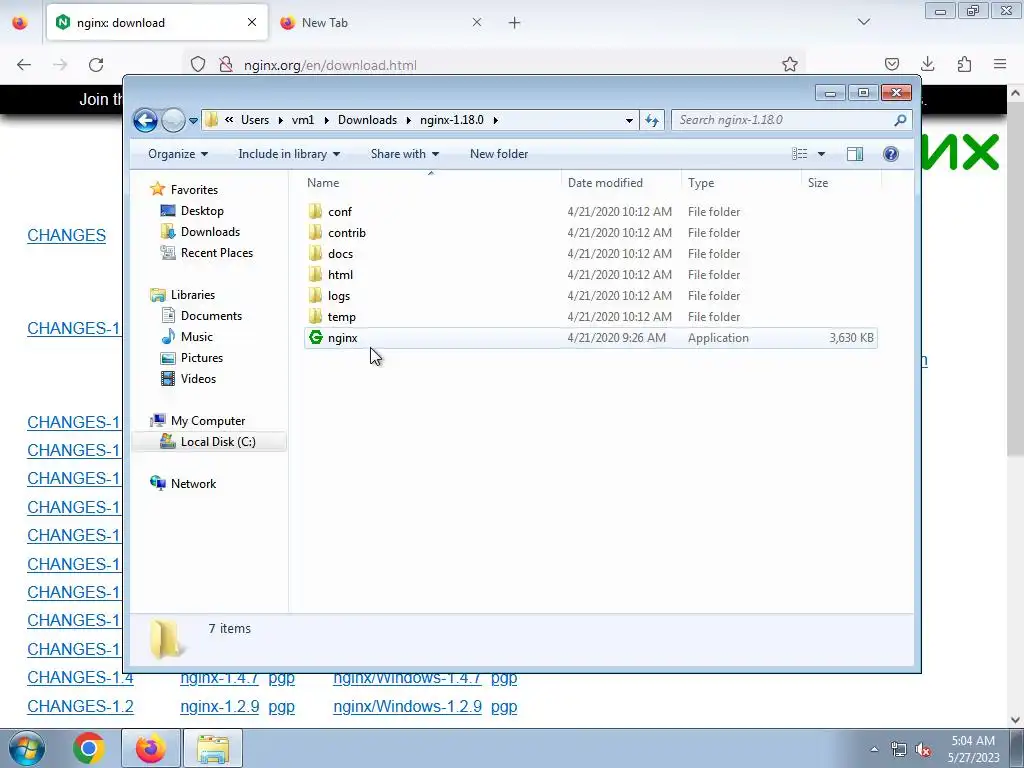Select Pictures library
This screenshot has height=768, width=1024.
(x=202, y=357)
